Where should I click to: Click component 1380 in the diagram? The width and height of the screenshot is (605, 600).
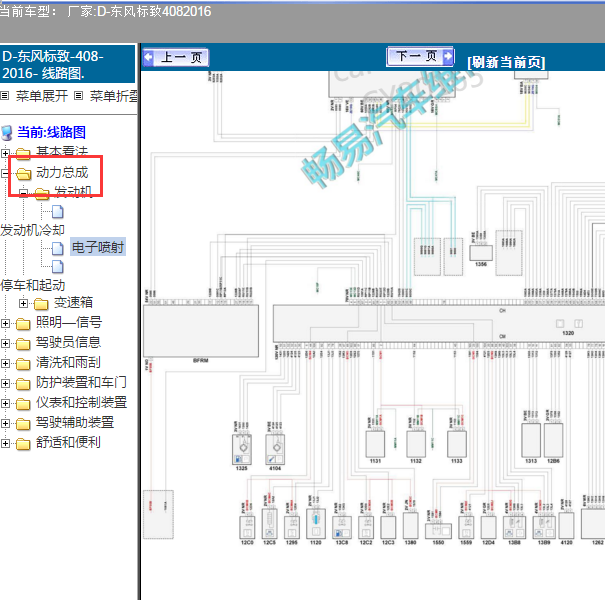(x=411, y=525)
